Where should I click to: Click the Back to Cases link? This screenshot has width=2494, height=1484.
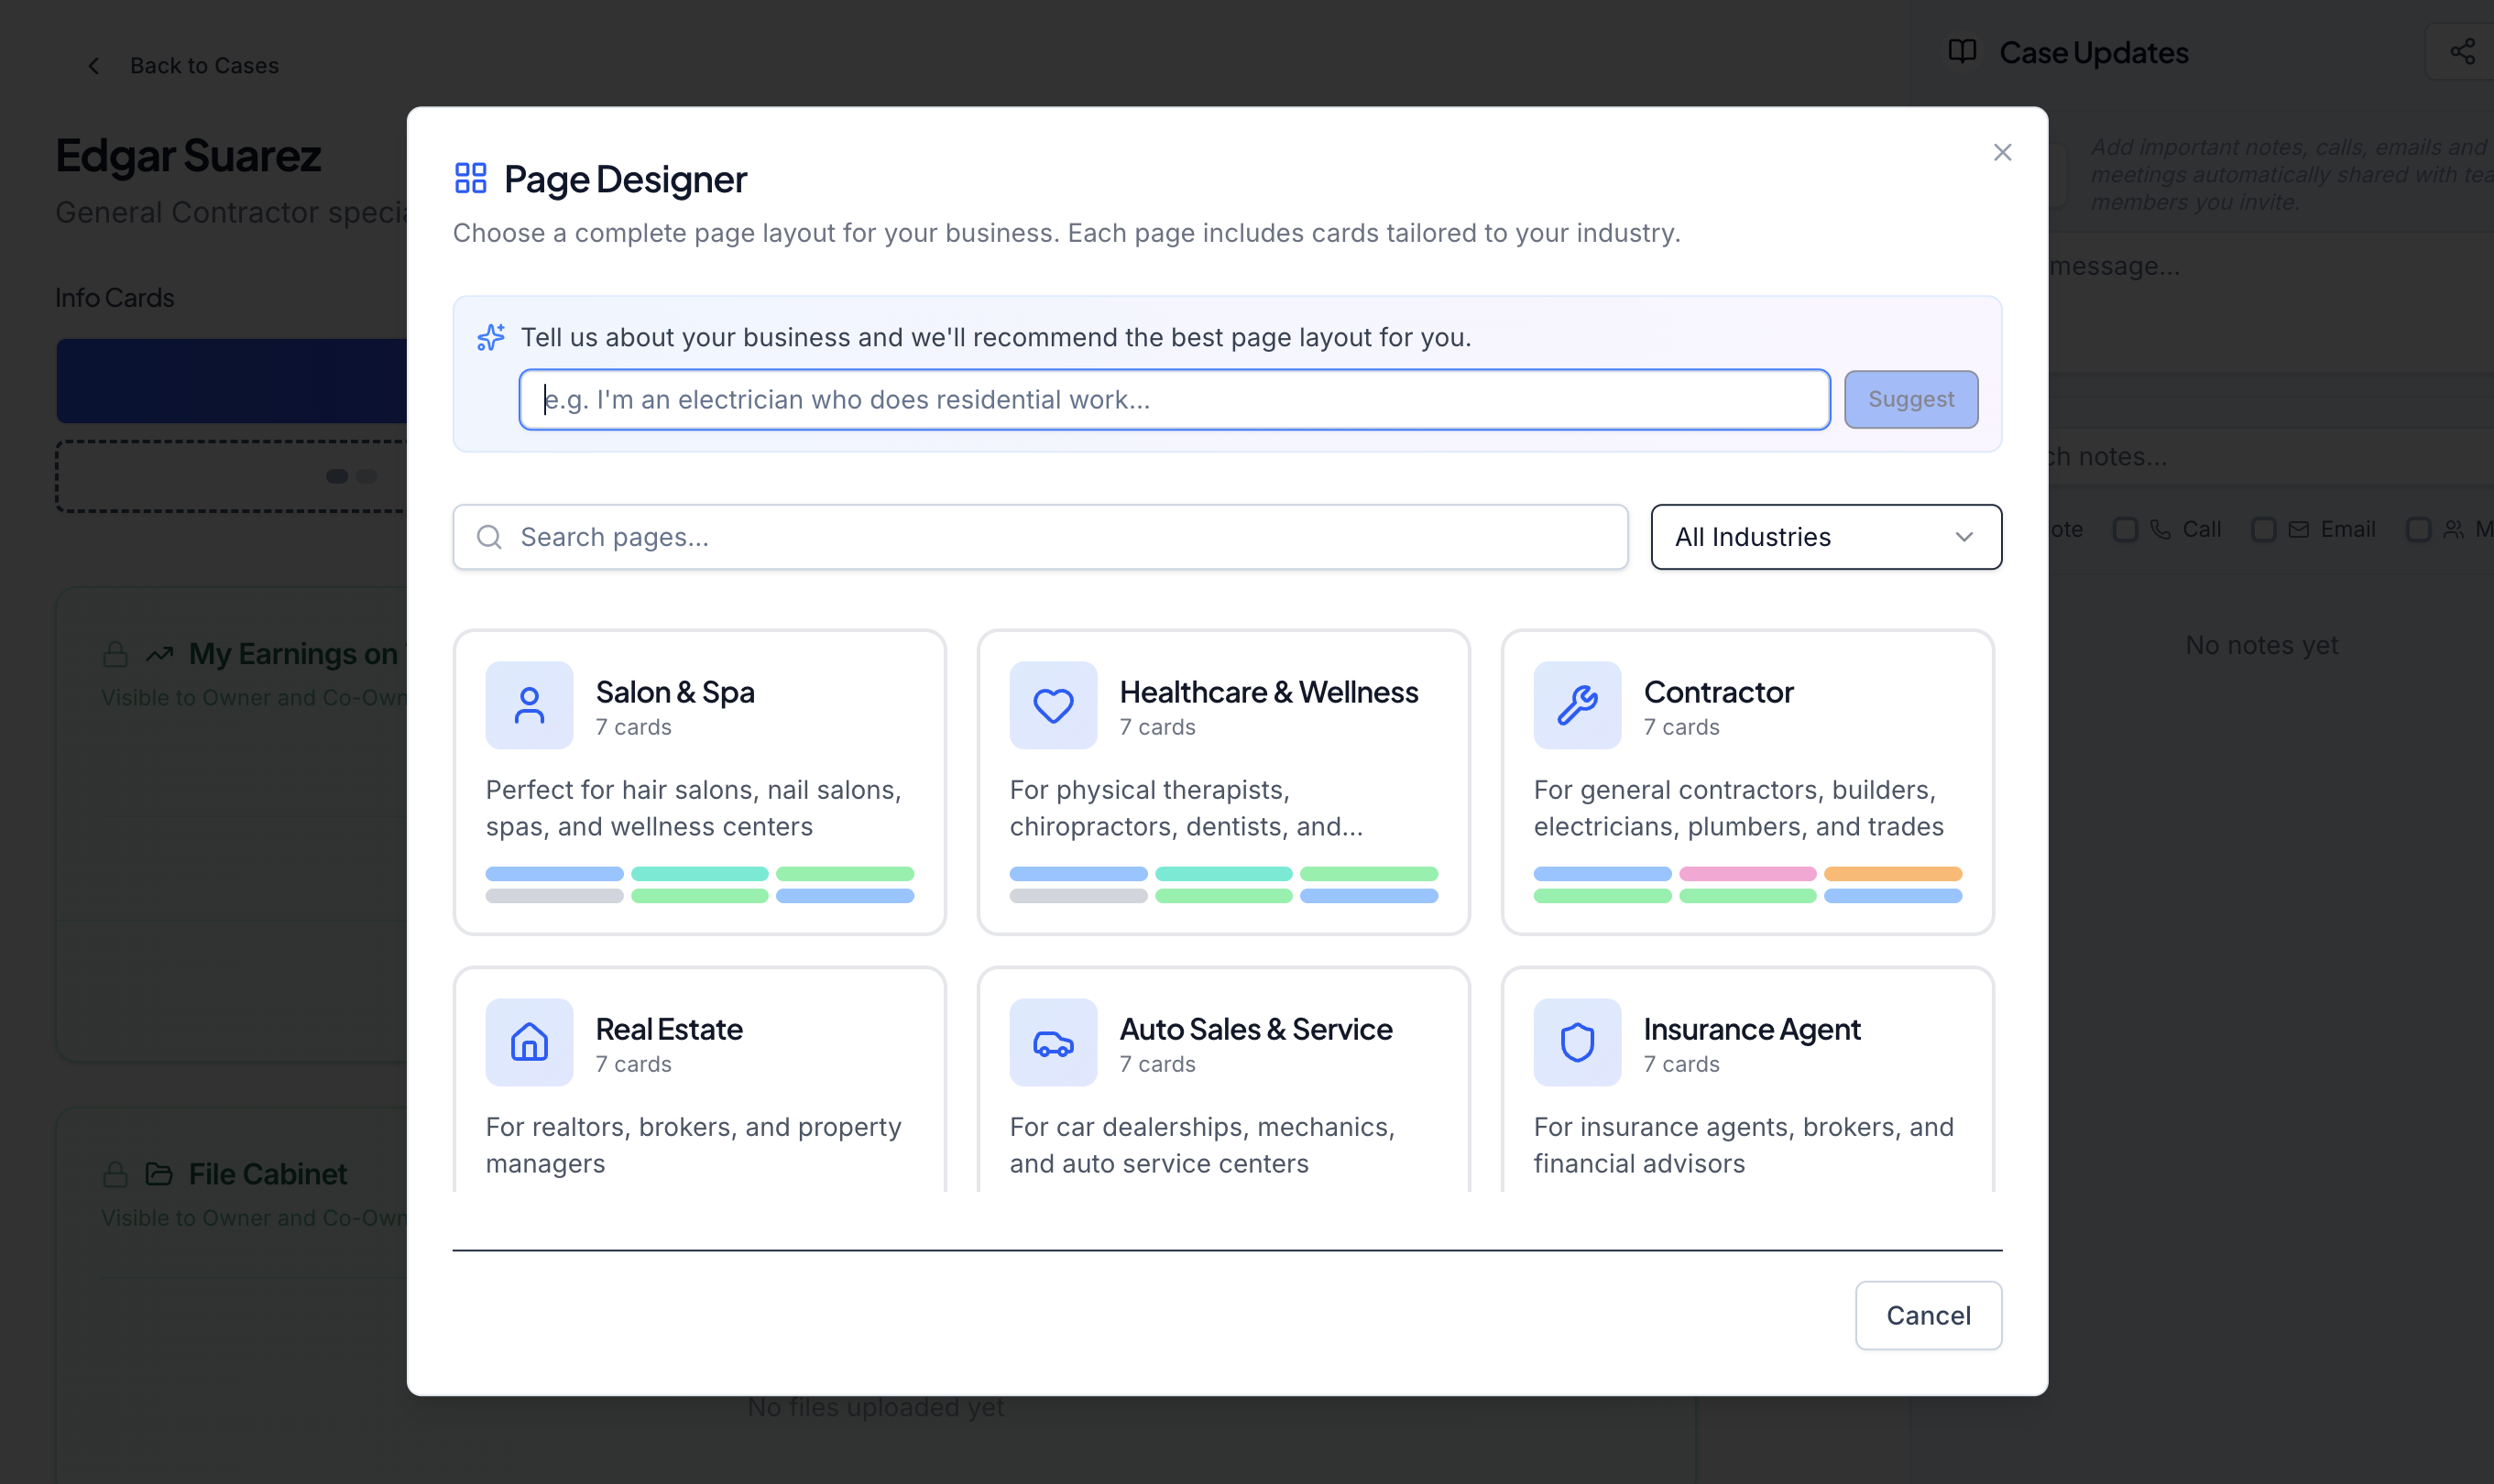coord(204,66)
